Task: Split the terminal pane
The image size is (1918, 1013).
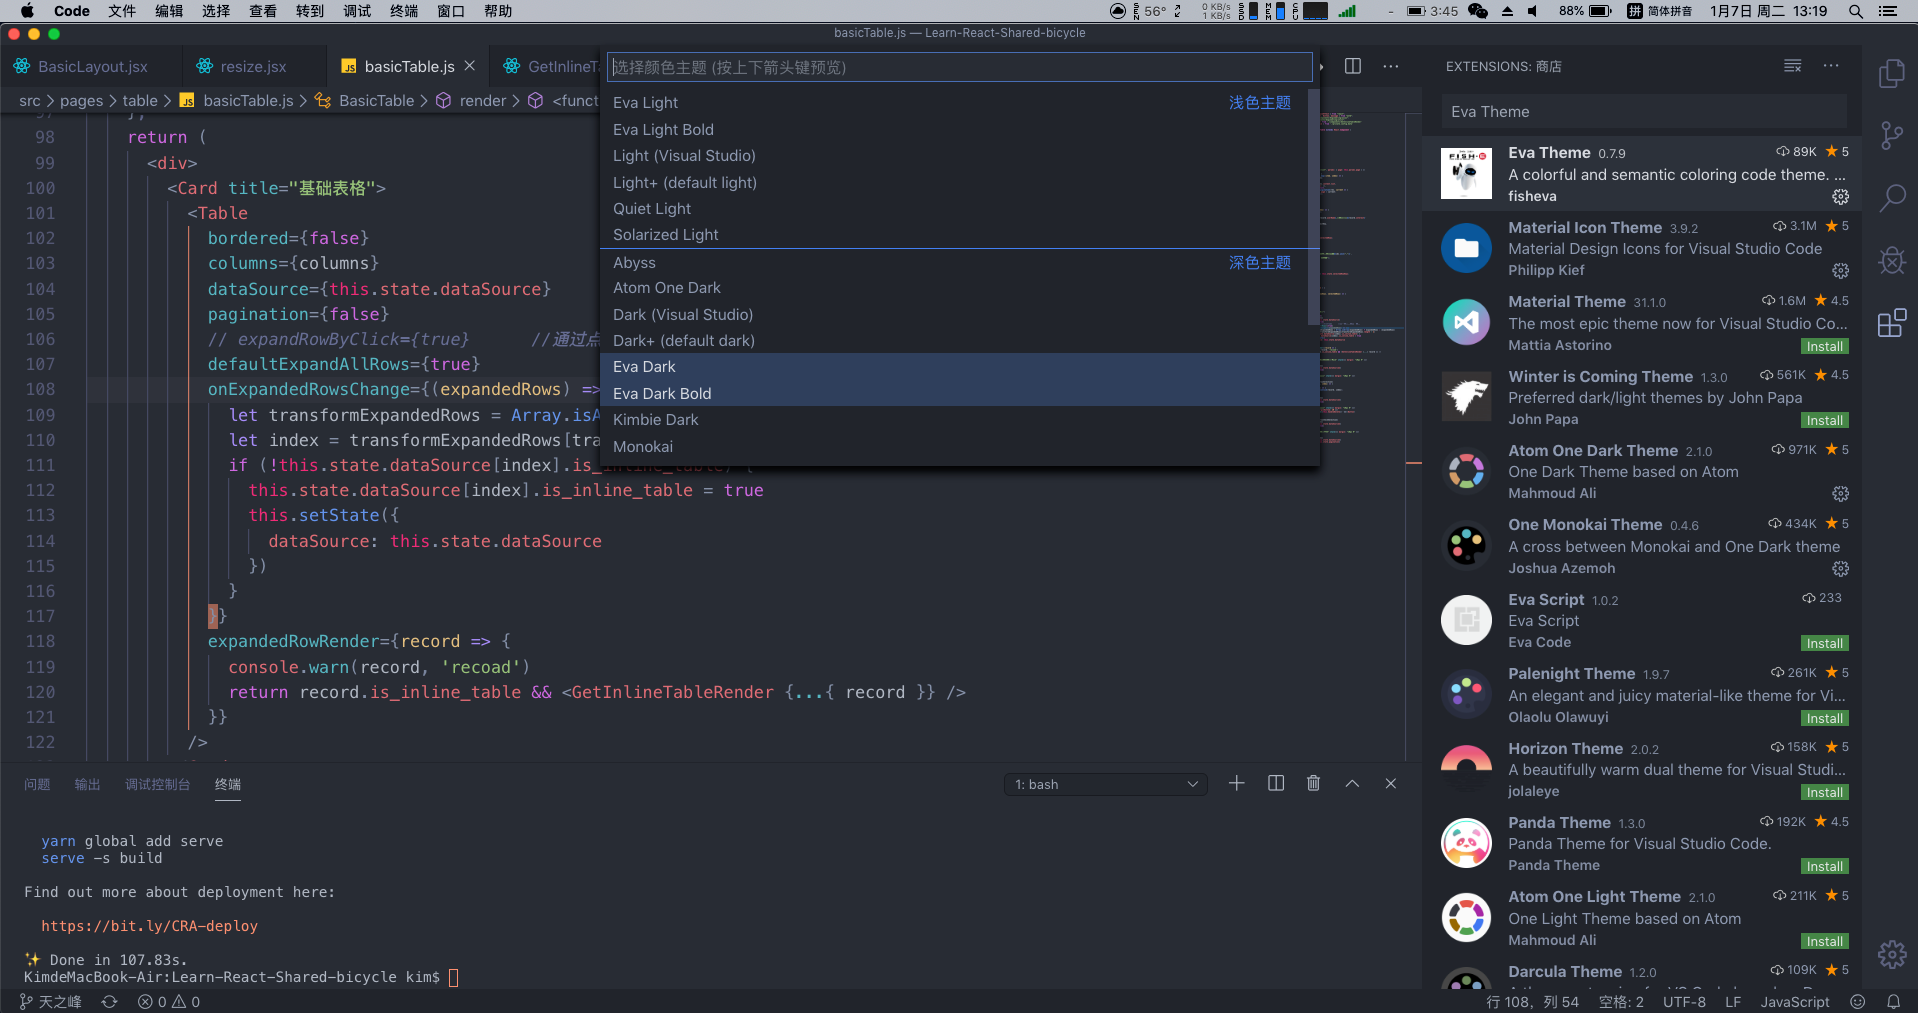Action: coord(1276,783)
